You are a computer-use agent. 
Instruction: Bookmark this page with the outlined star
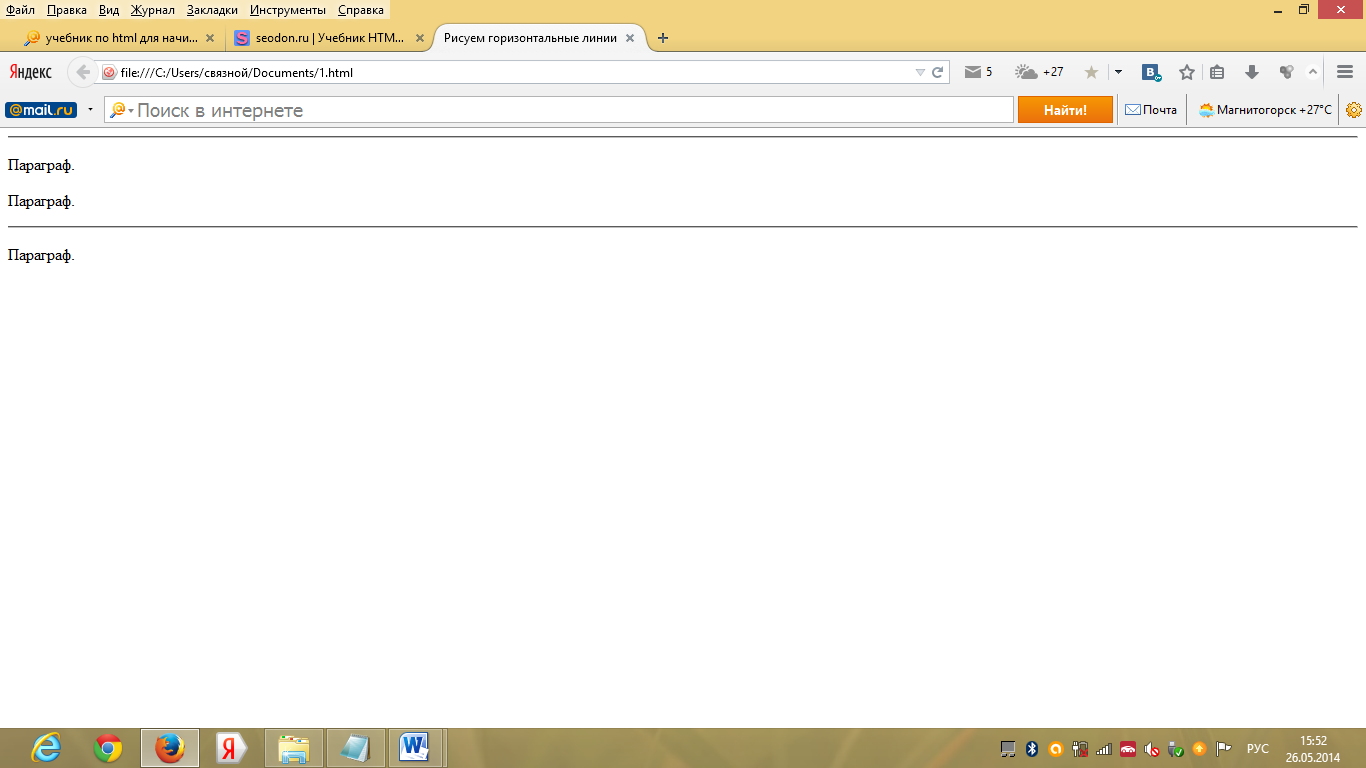1187,72
